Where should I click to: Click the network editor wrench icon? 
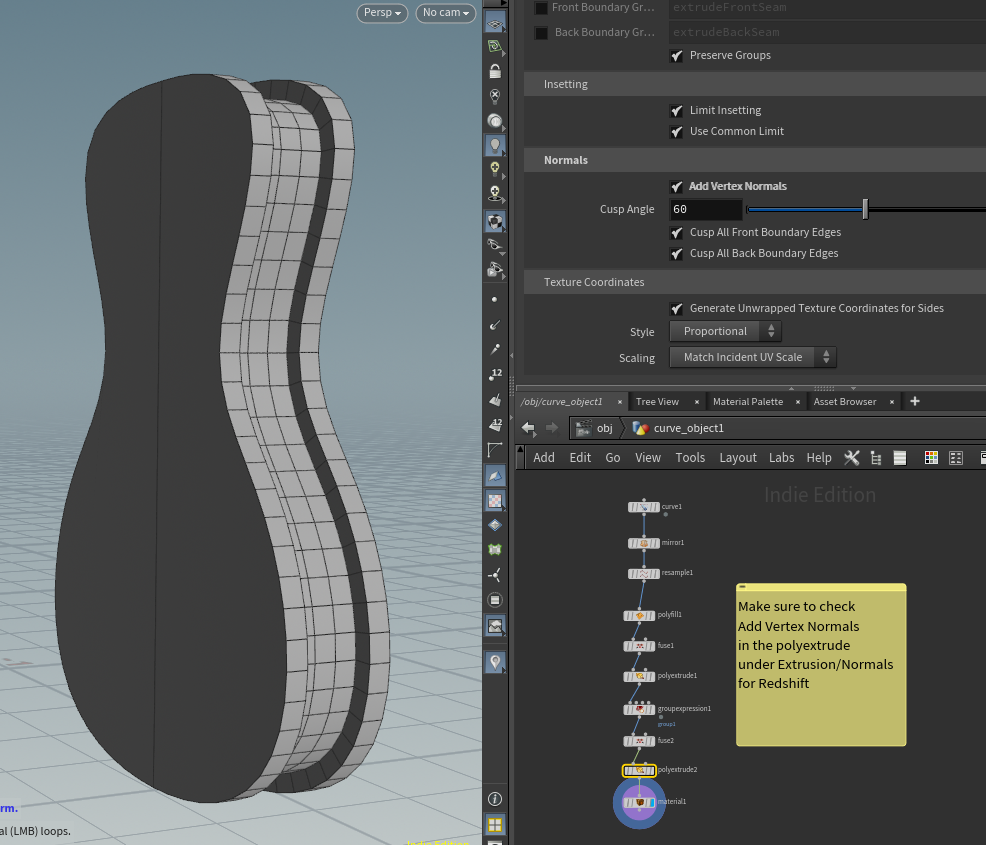(x=852, y=457)
